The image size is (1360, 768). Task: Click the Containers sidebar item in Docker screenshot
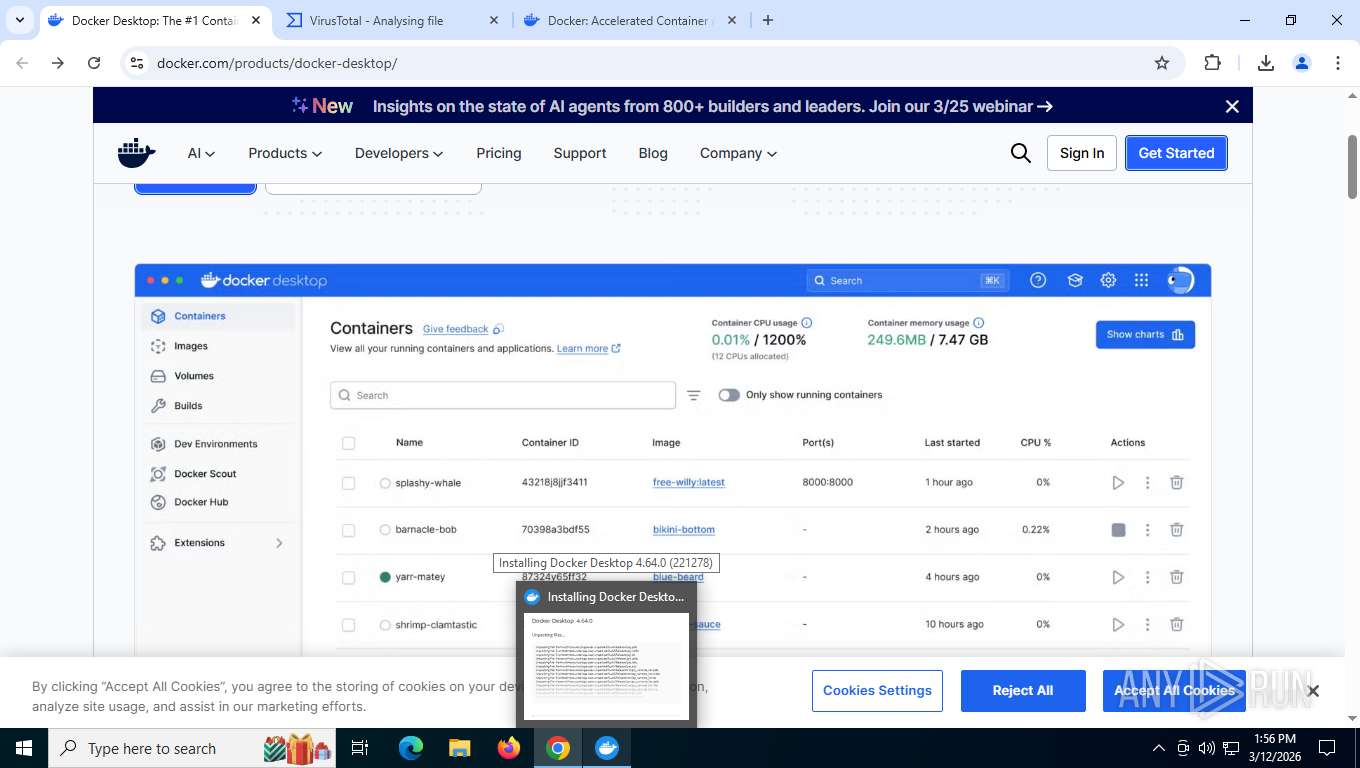pyautogui.click(x=218, y=316)
